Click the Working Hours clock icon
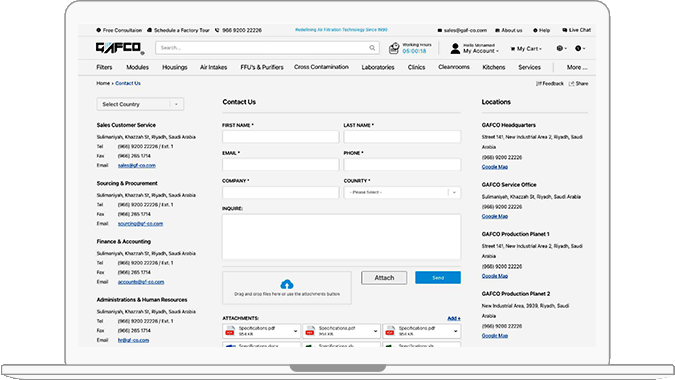 (394, 48)
